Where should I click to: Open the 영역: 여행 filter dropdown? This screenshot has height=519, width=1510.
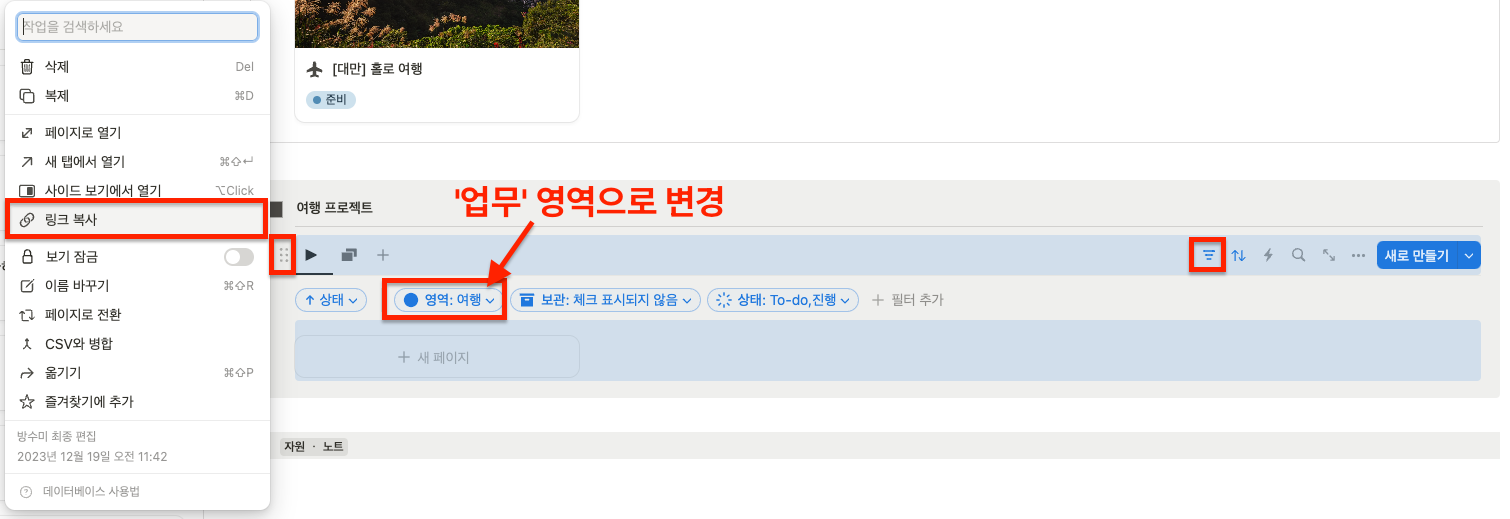(450, 300)
